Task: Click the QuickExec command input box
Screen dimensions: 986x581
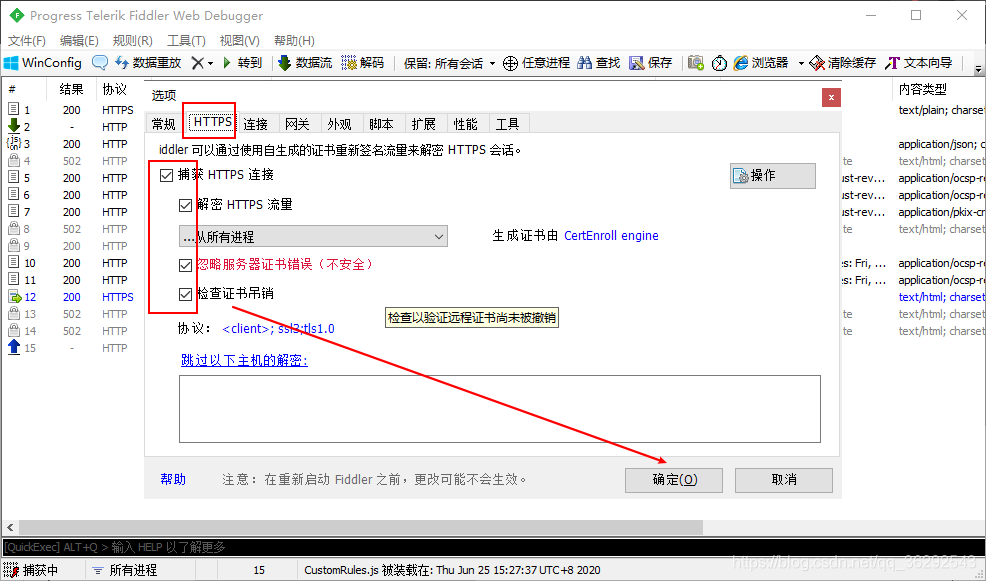Action: tap(493, 547)
